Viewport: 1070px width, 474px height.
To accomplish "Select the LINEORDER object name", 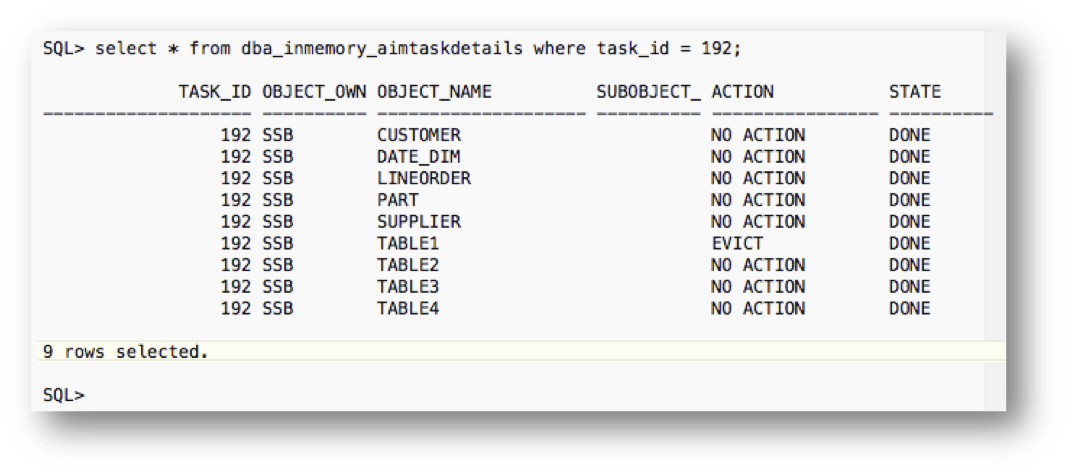I will (424, 179).
